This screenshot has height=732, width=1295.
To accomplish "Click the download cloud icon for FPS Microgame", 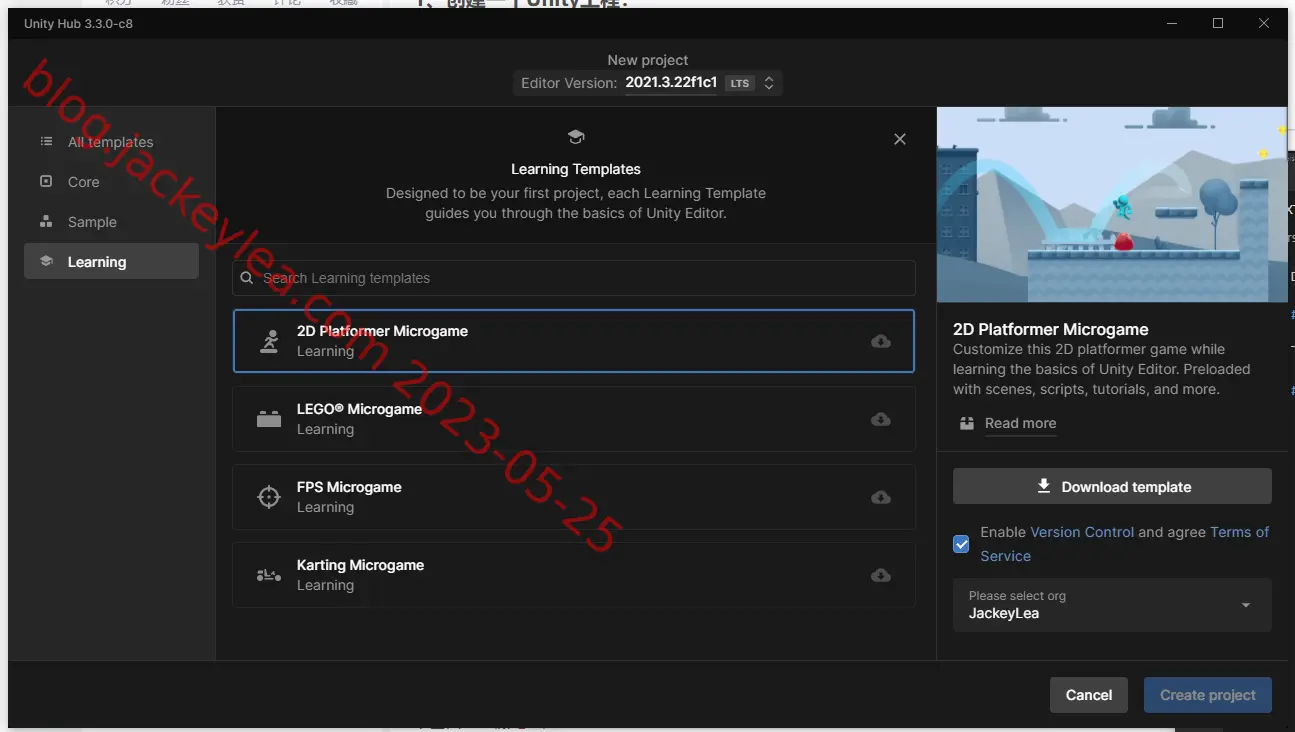I will tap(881, 497).
